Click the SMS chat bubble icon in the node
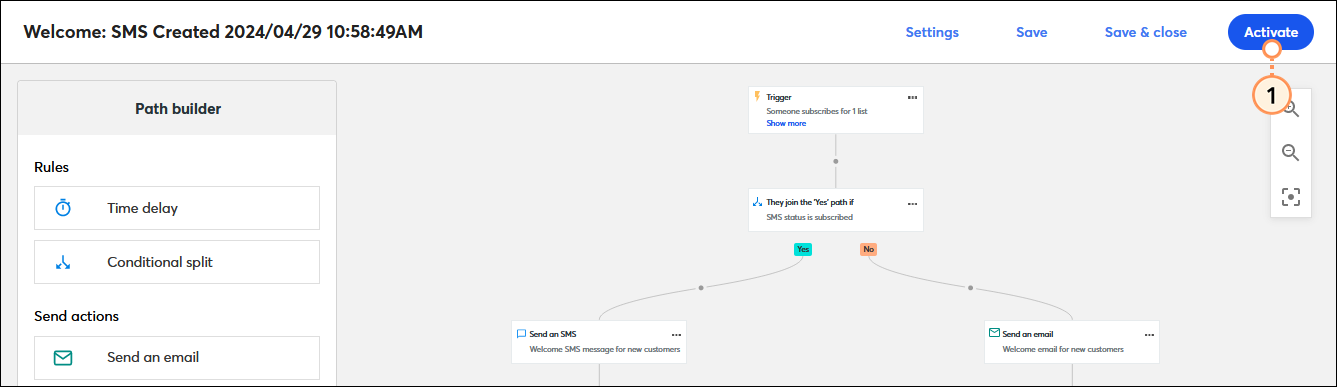1337x387 pixels. pyautogui.click(x=521, y=333)
